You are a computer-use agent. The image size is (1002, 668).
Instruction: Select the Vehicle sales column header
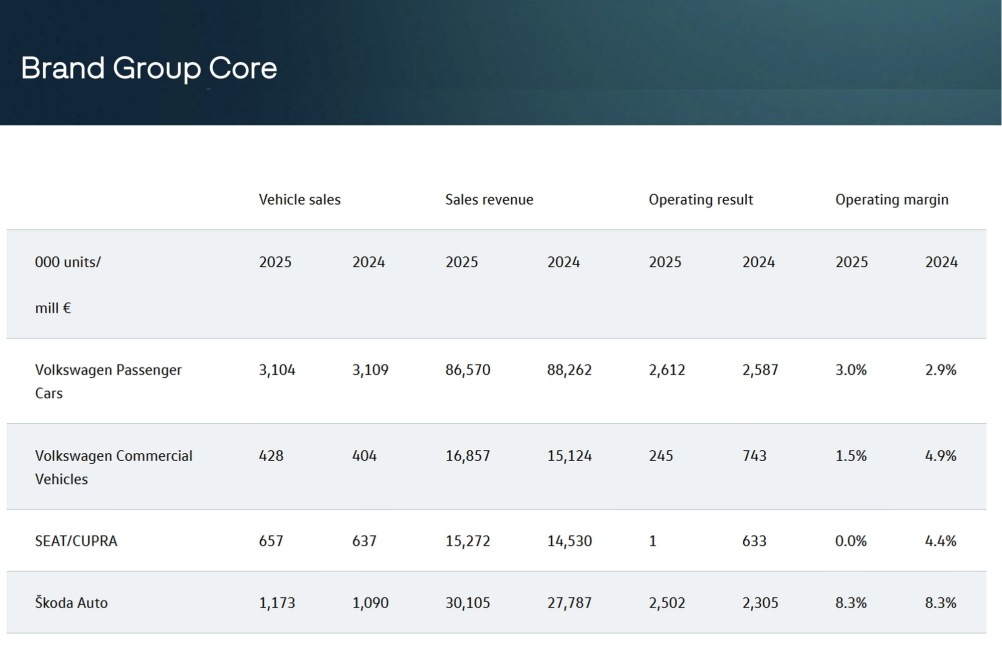[x=299, y=200]
